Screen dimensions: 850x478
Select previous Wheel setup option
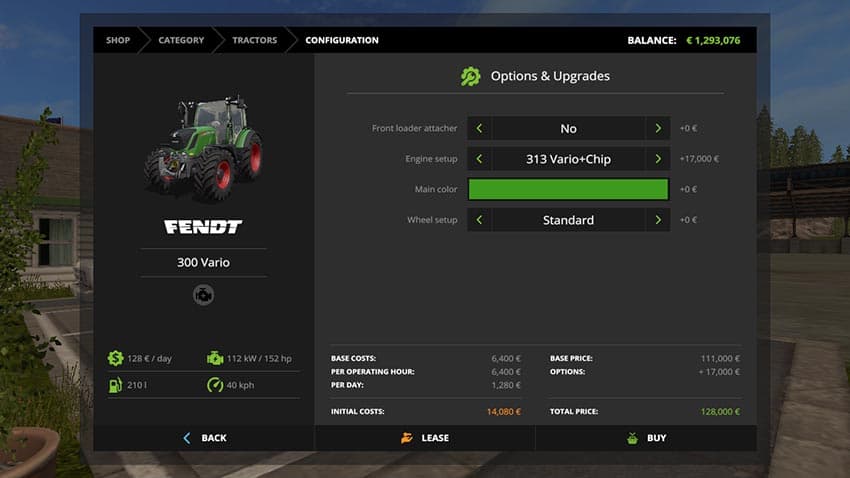coord(479,220)
